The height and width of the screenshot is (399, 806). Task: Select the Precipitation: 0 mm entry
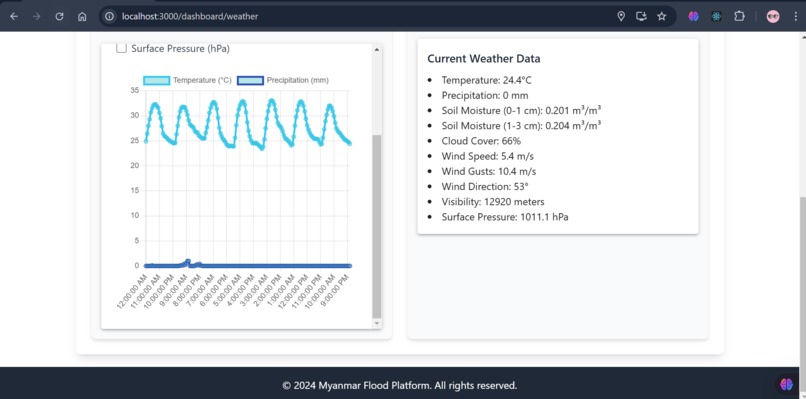485,96
